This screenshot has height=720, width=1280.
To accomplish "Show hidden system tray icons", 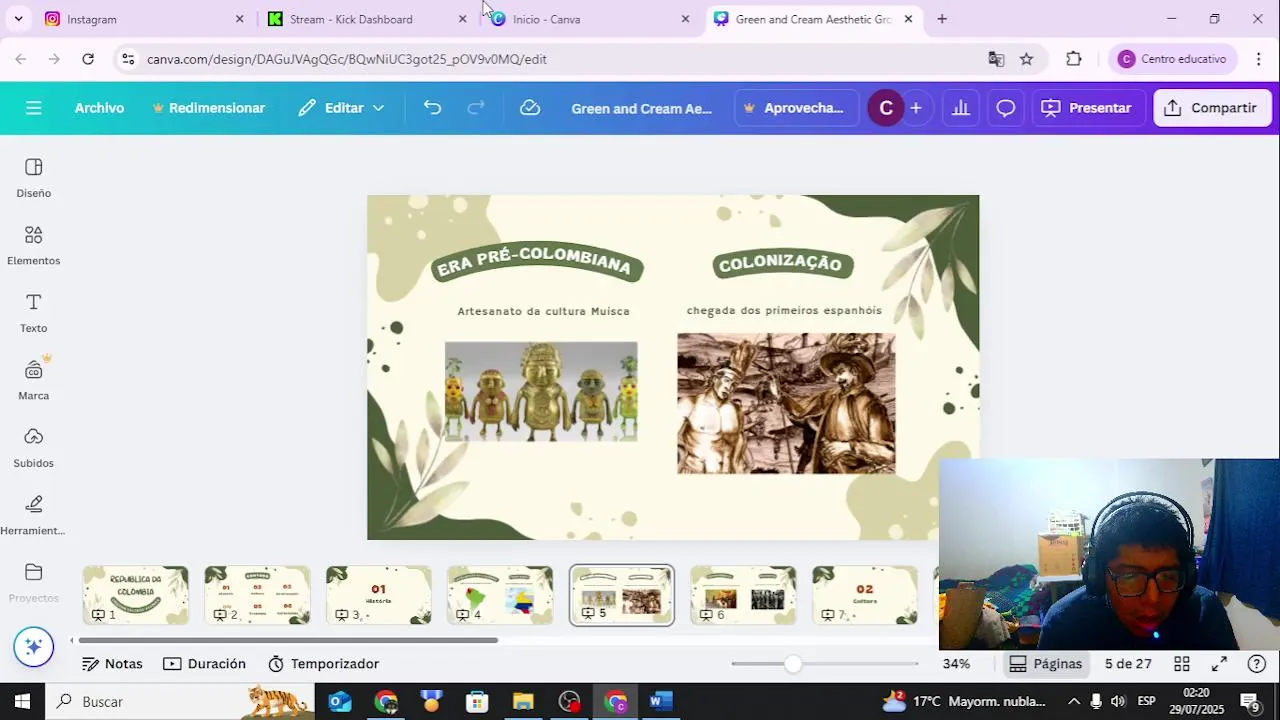I will pos(1074,701).
